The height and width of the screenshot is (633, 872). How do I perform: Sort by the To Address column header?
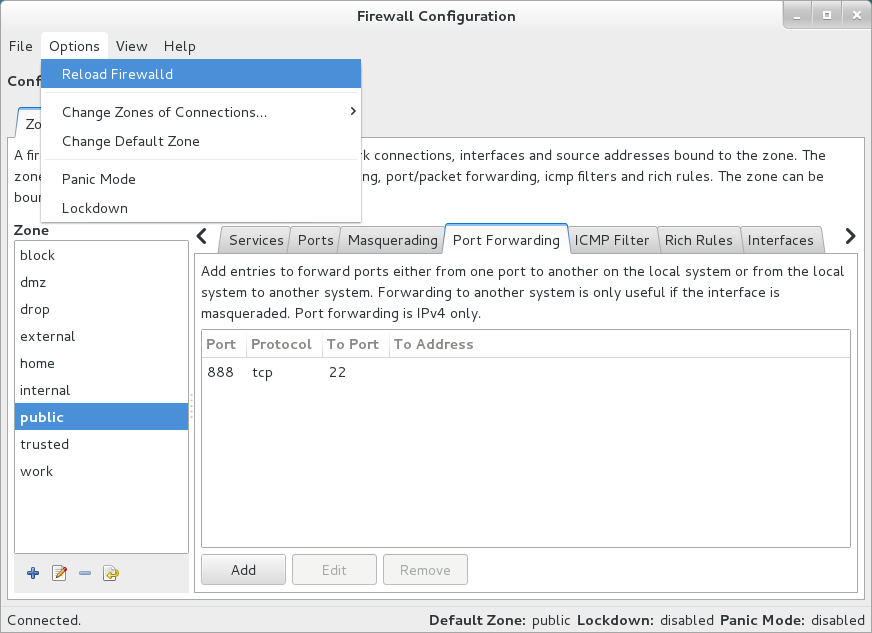[434, 344]
